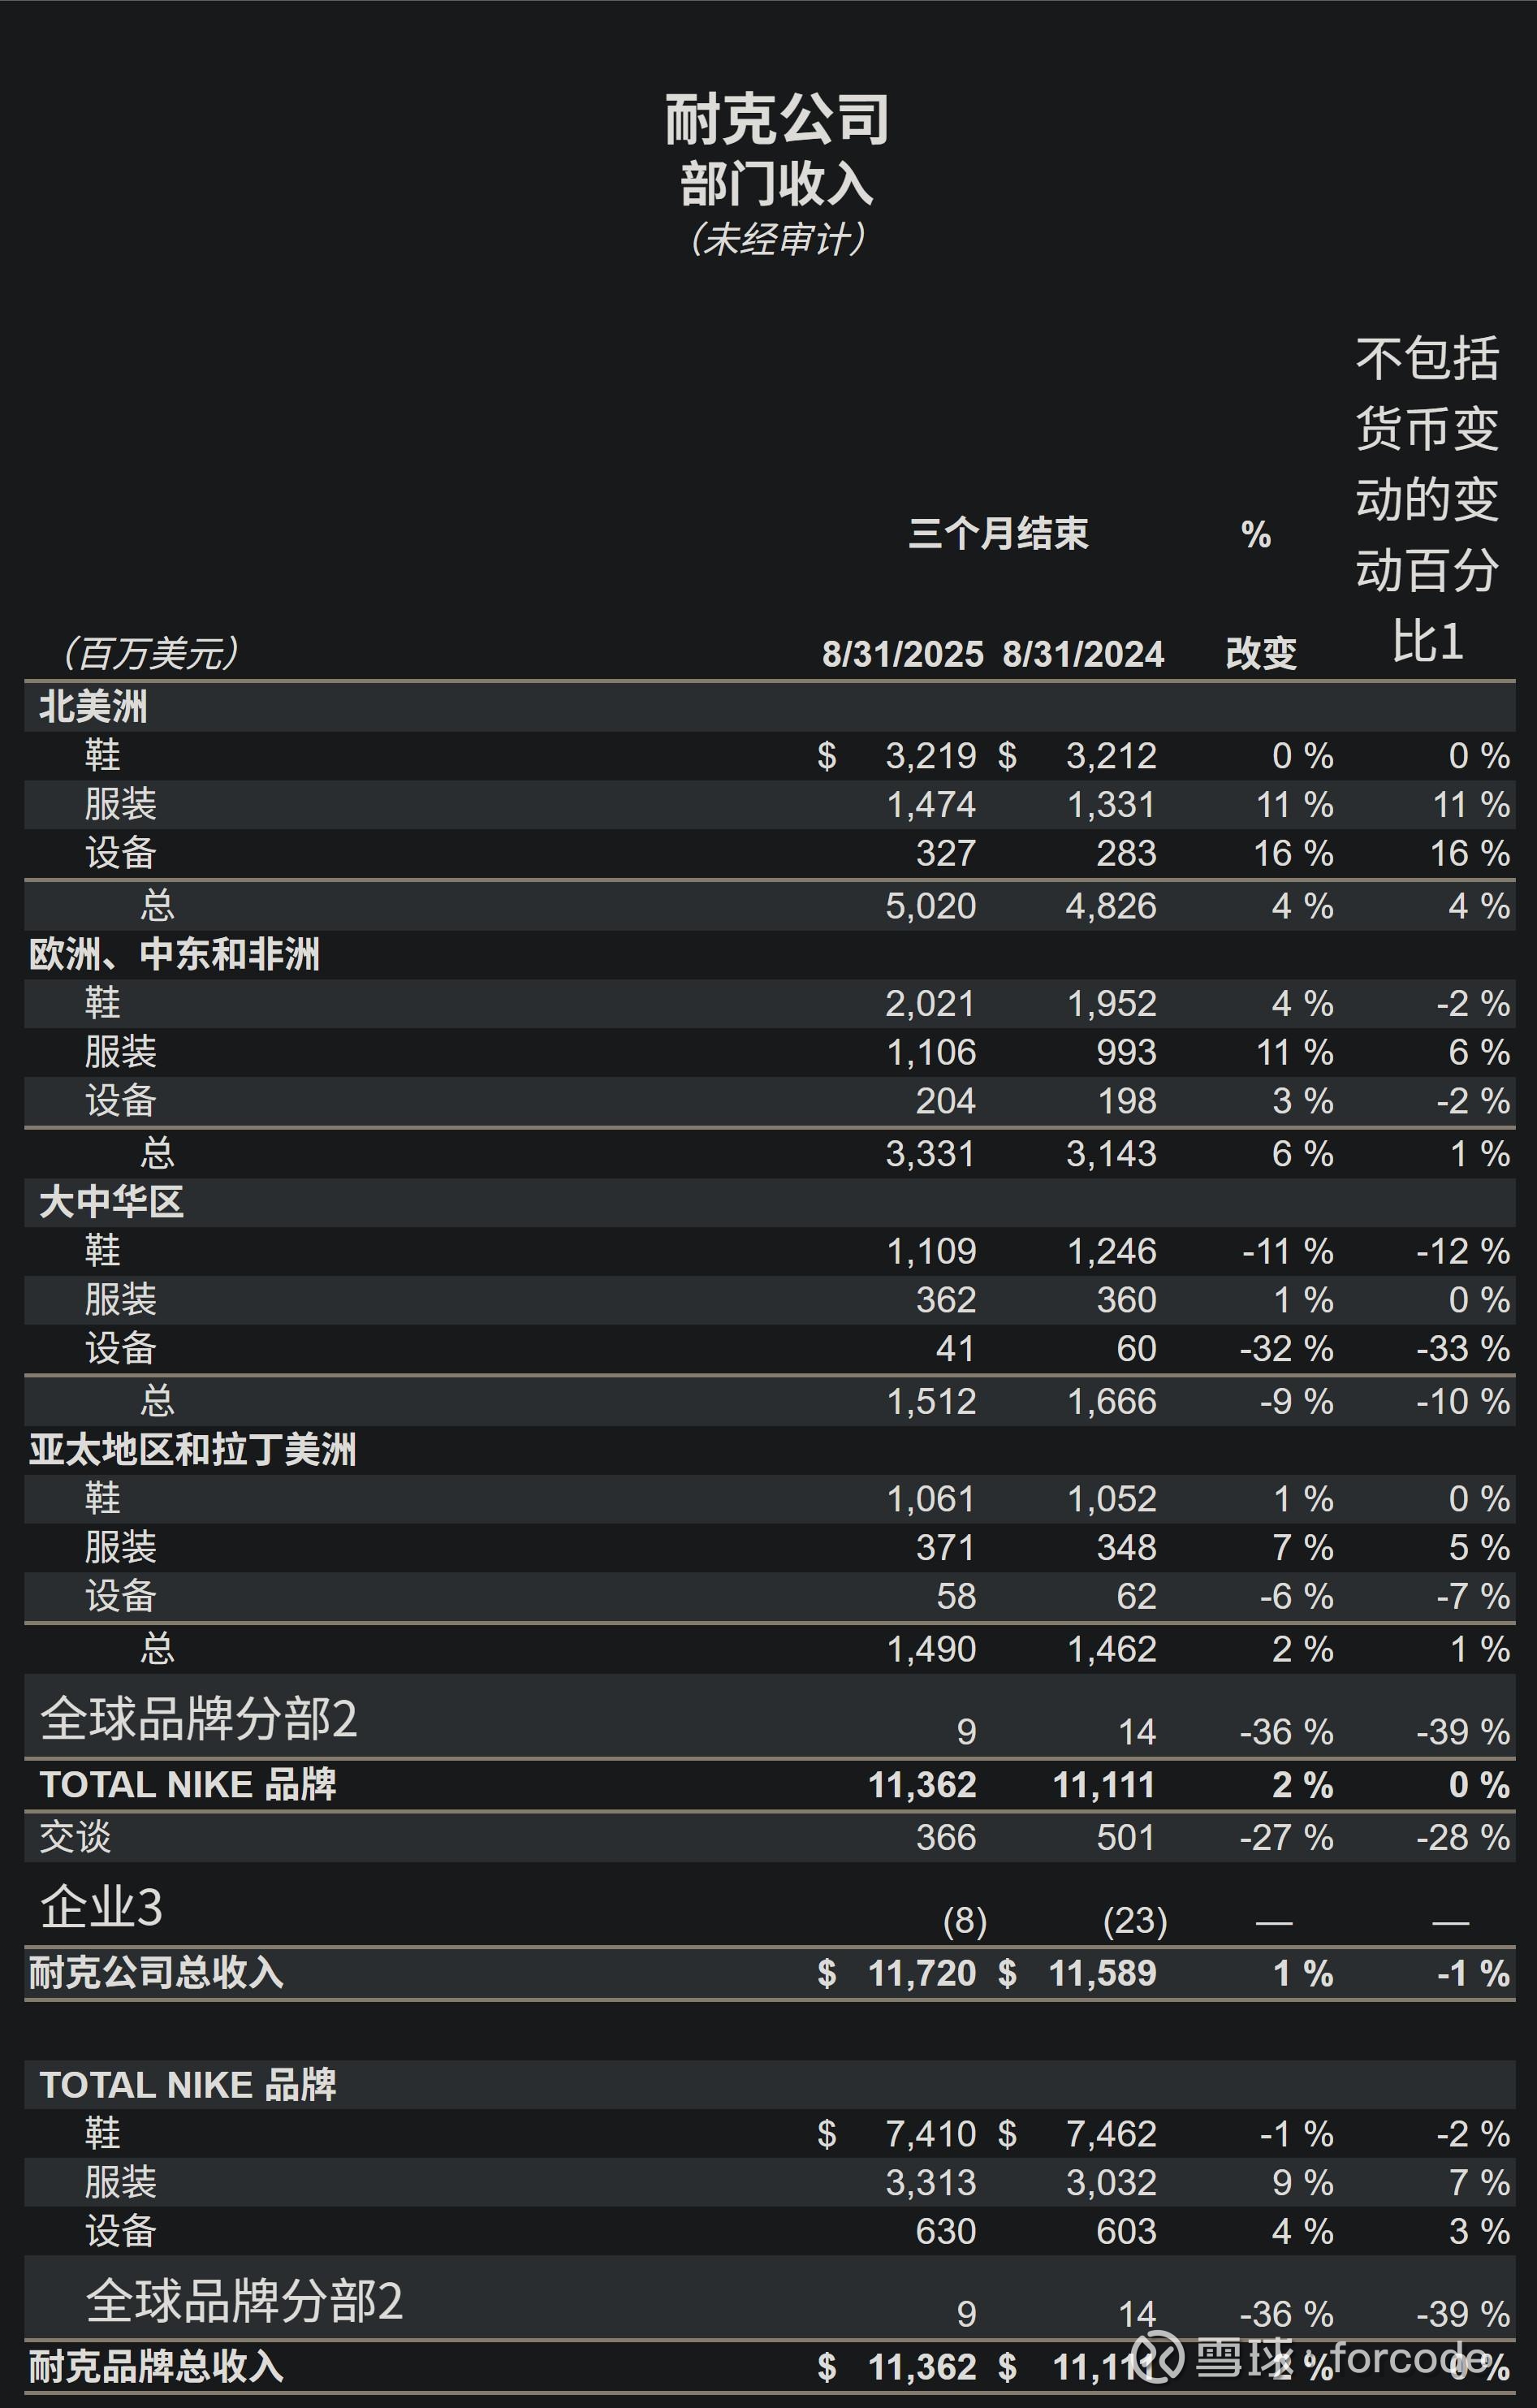Click the 交谈 row label
This screenshot has height=2408, width=1537.
[x=75, y=1837]
